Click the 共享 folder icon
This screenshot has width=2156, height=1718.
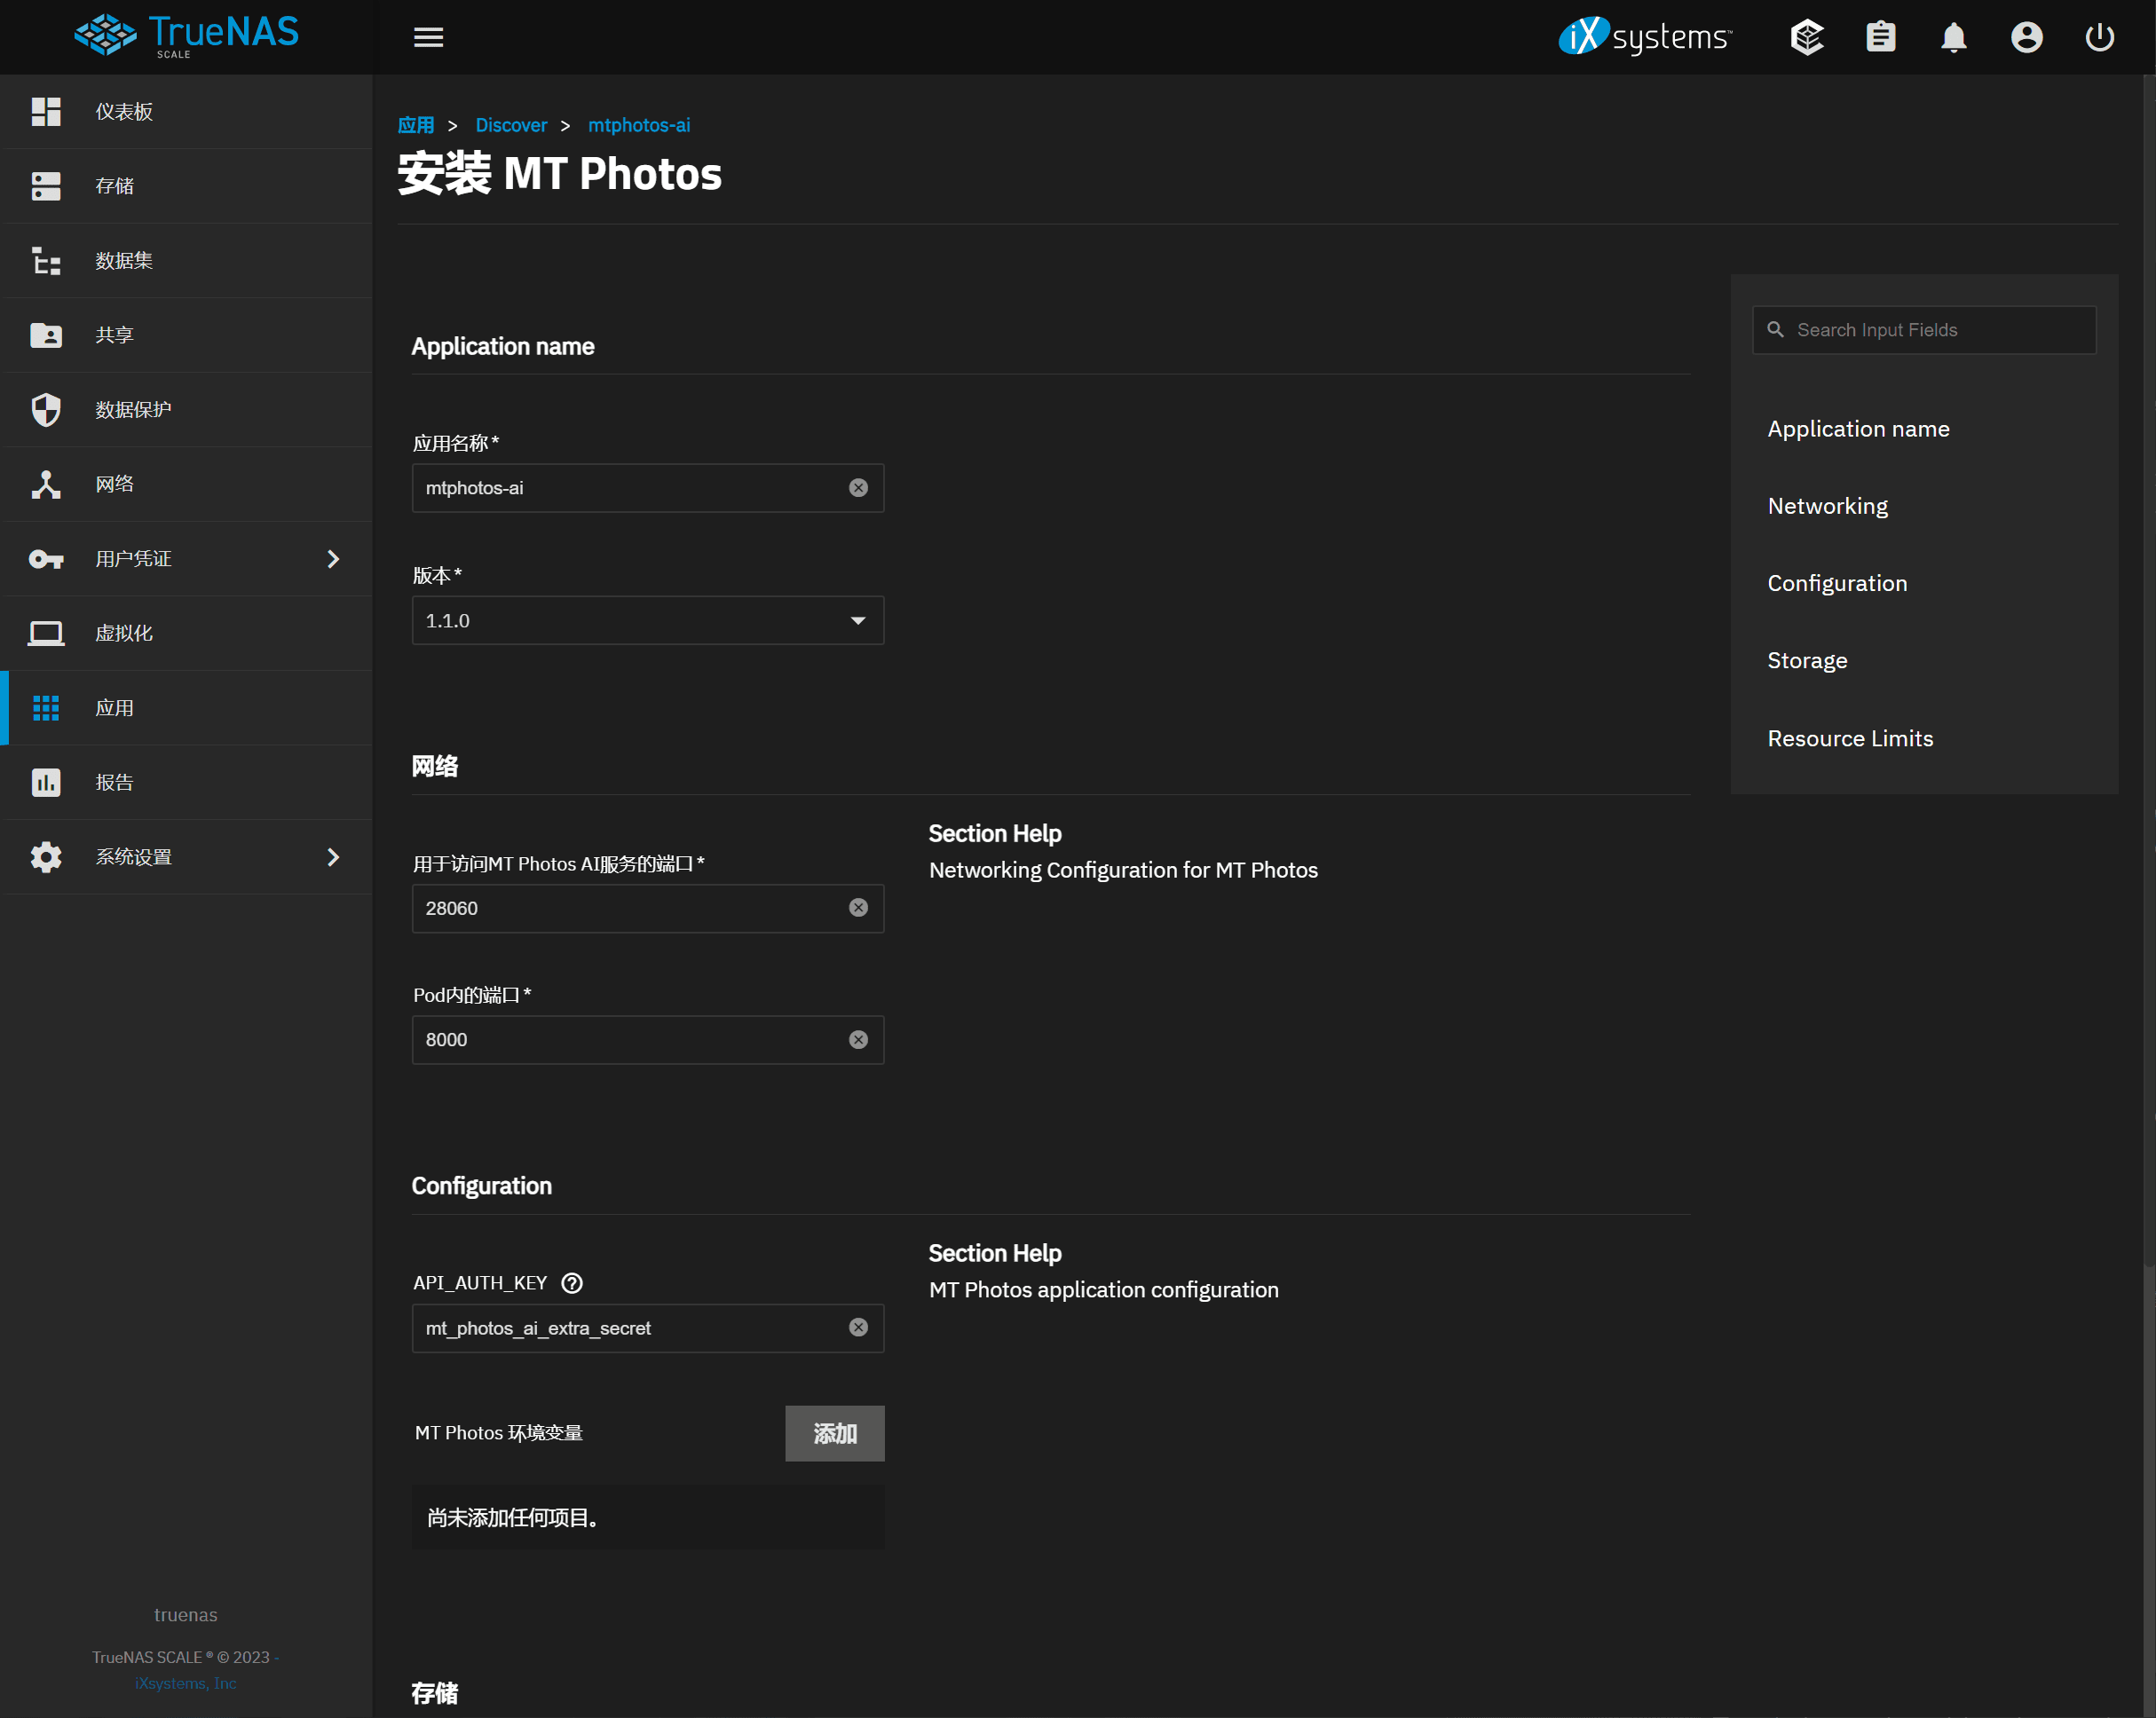click(46, 335)
